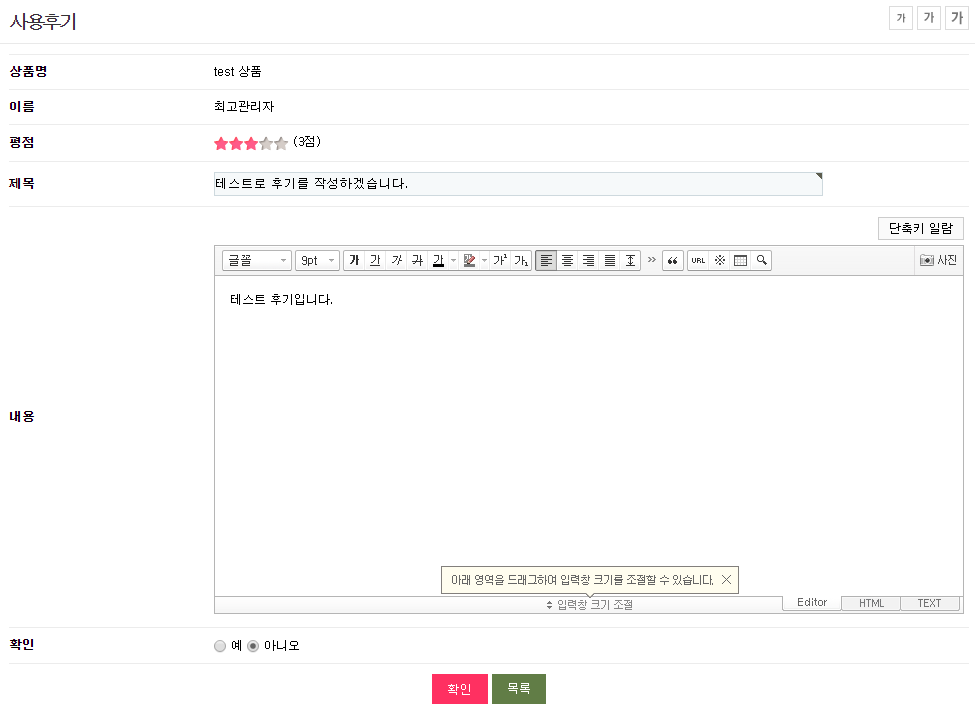This screenshot has width=975, height=711.
Task: Open the 글꼴 font dropdown
Action: coord(257,260)
